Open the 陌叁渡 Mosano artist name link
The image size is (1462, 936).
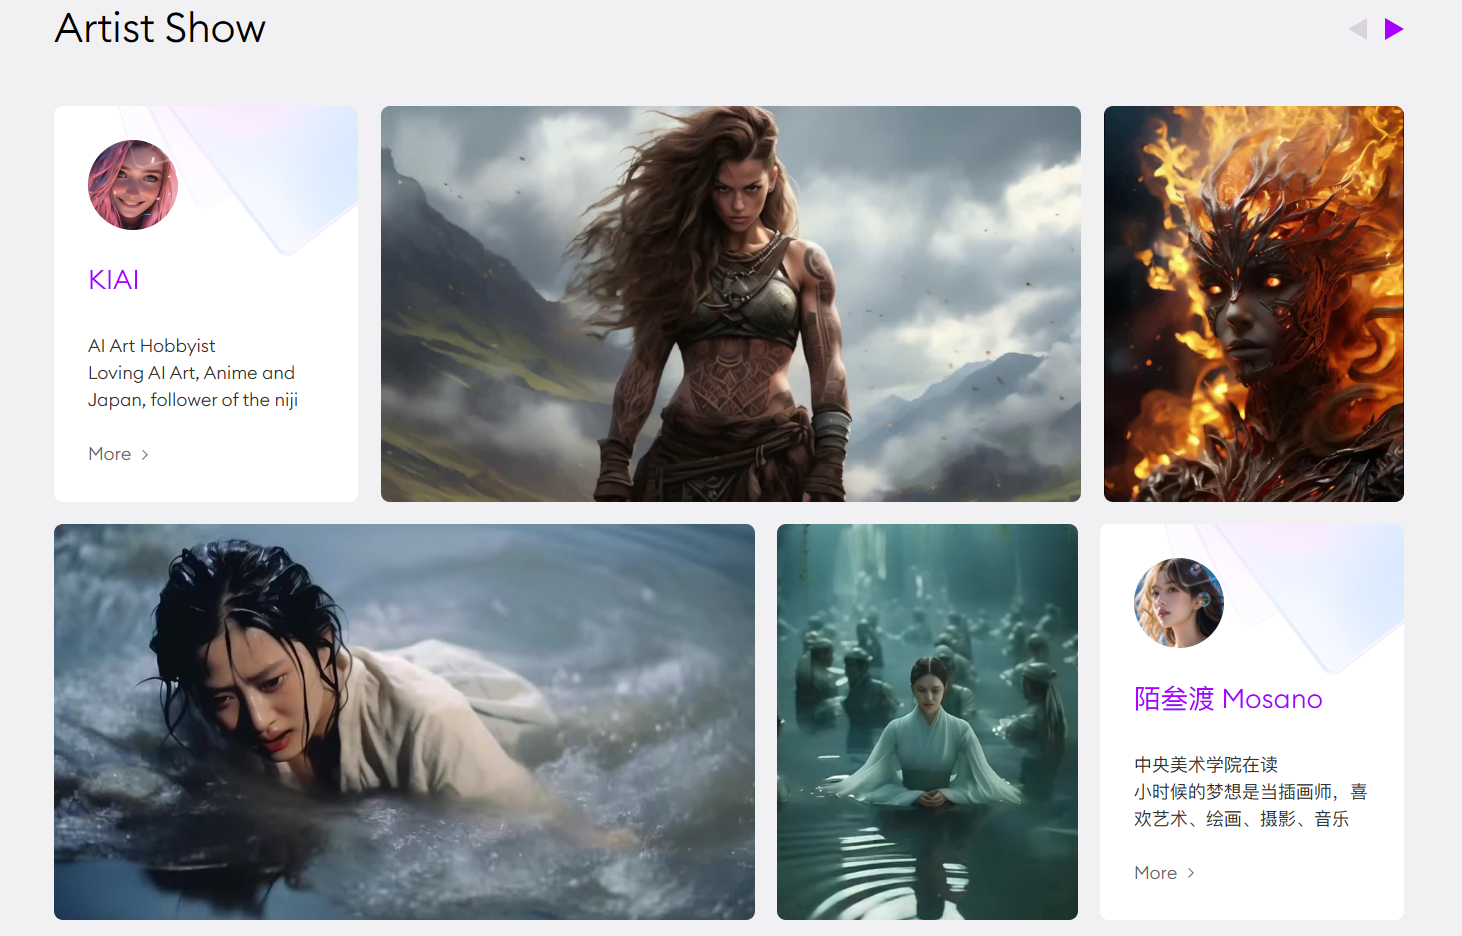1227,699
